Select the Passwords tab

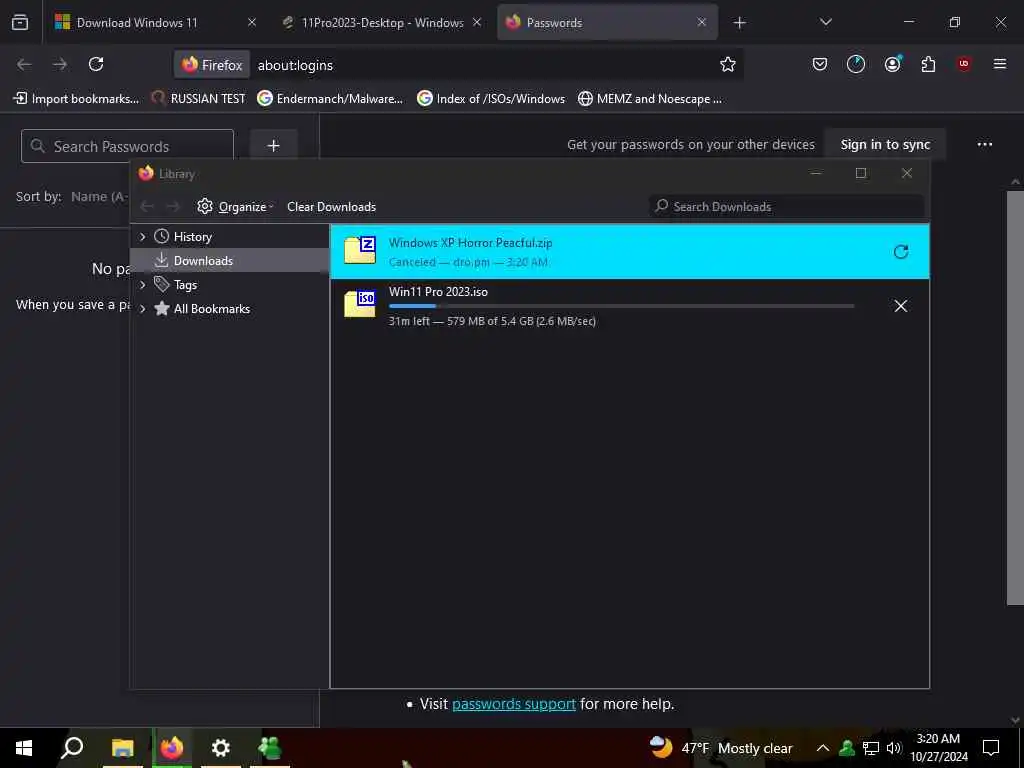[x=607, y=22]
